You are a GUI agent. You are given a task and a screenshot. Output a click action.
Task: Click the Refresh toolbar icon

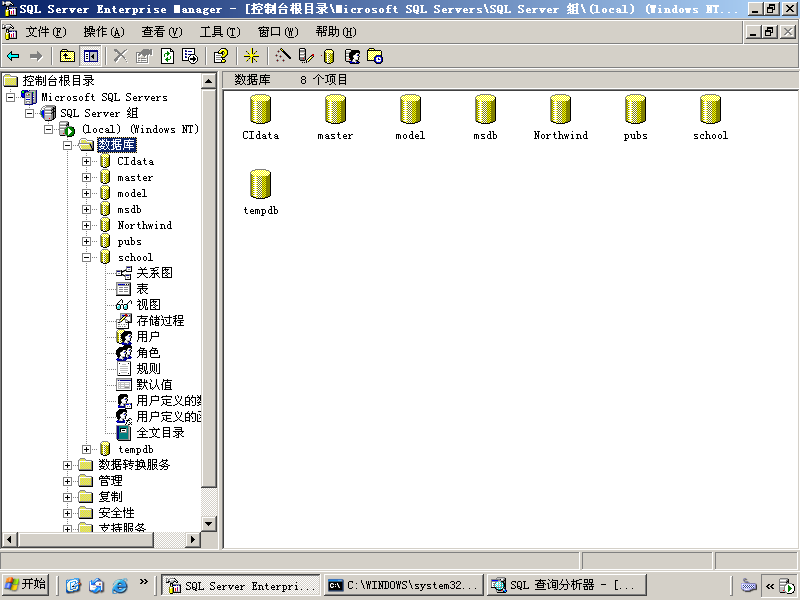coord(167,56)
